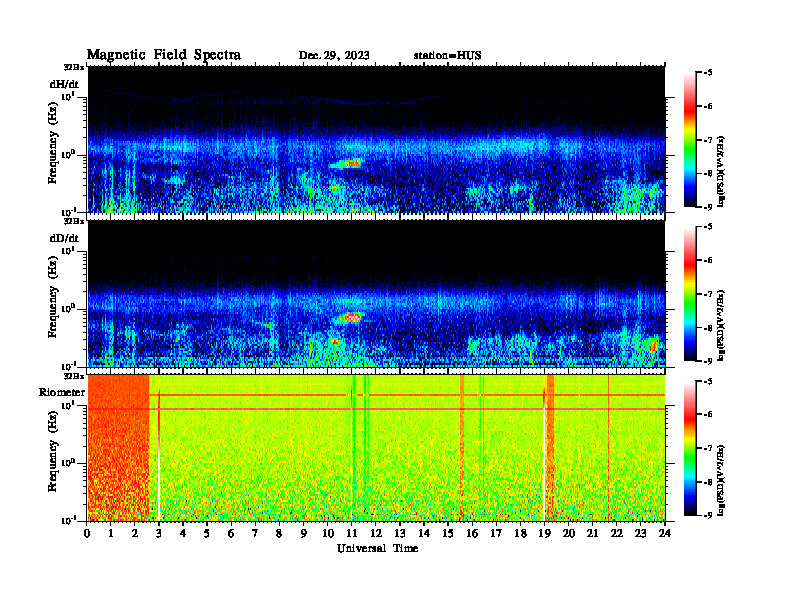The image size is (792, 612).
Task: Click the "Universal Time" axis title
Action: coord(377,548)
